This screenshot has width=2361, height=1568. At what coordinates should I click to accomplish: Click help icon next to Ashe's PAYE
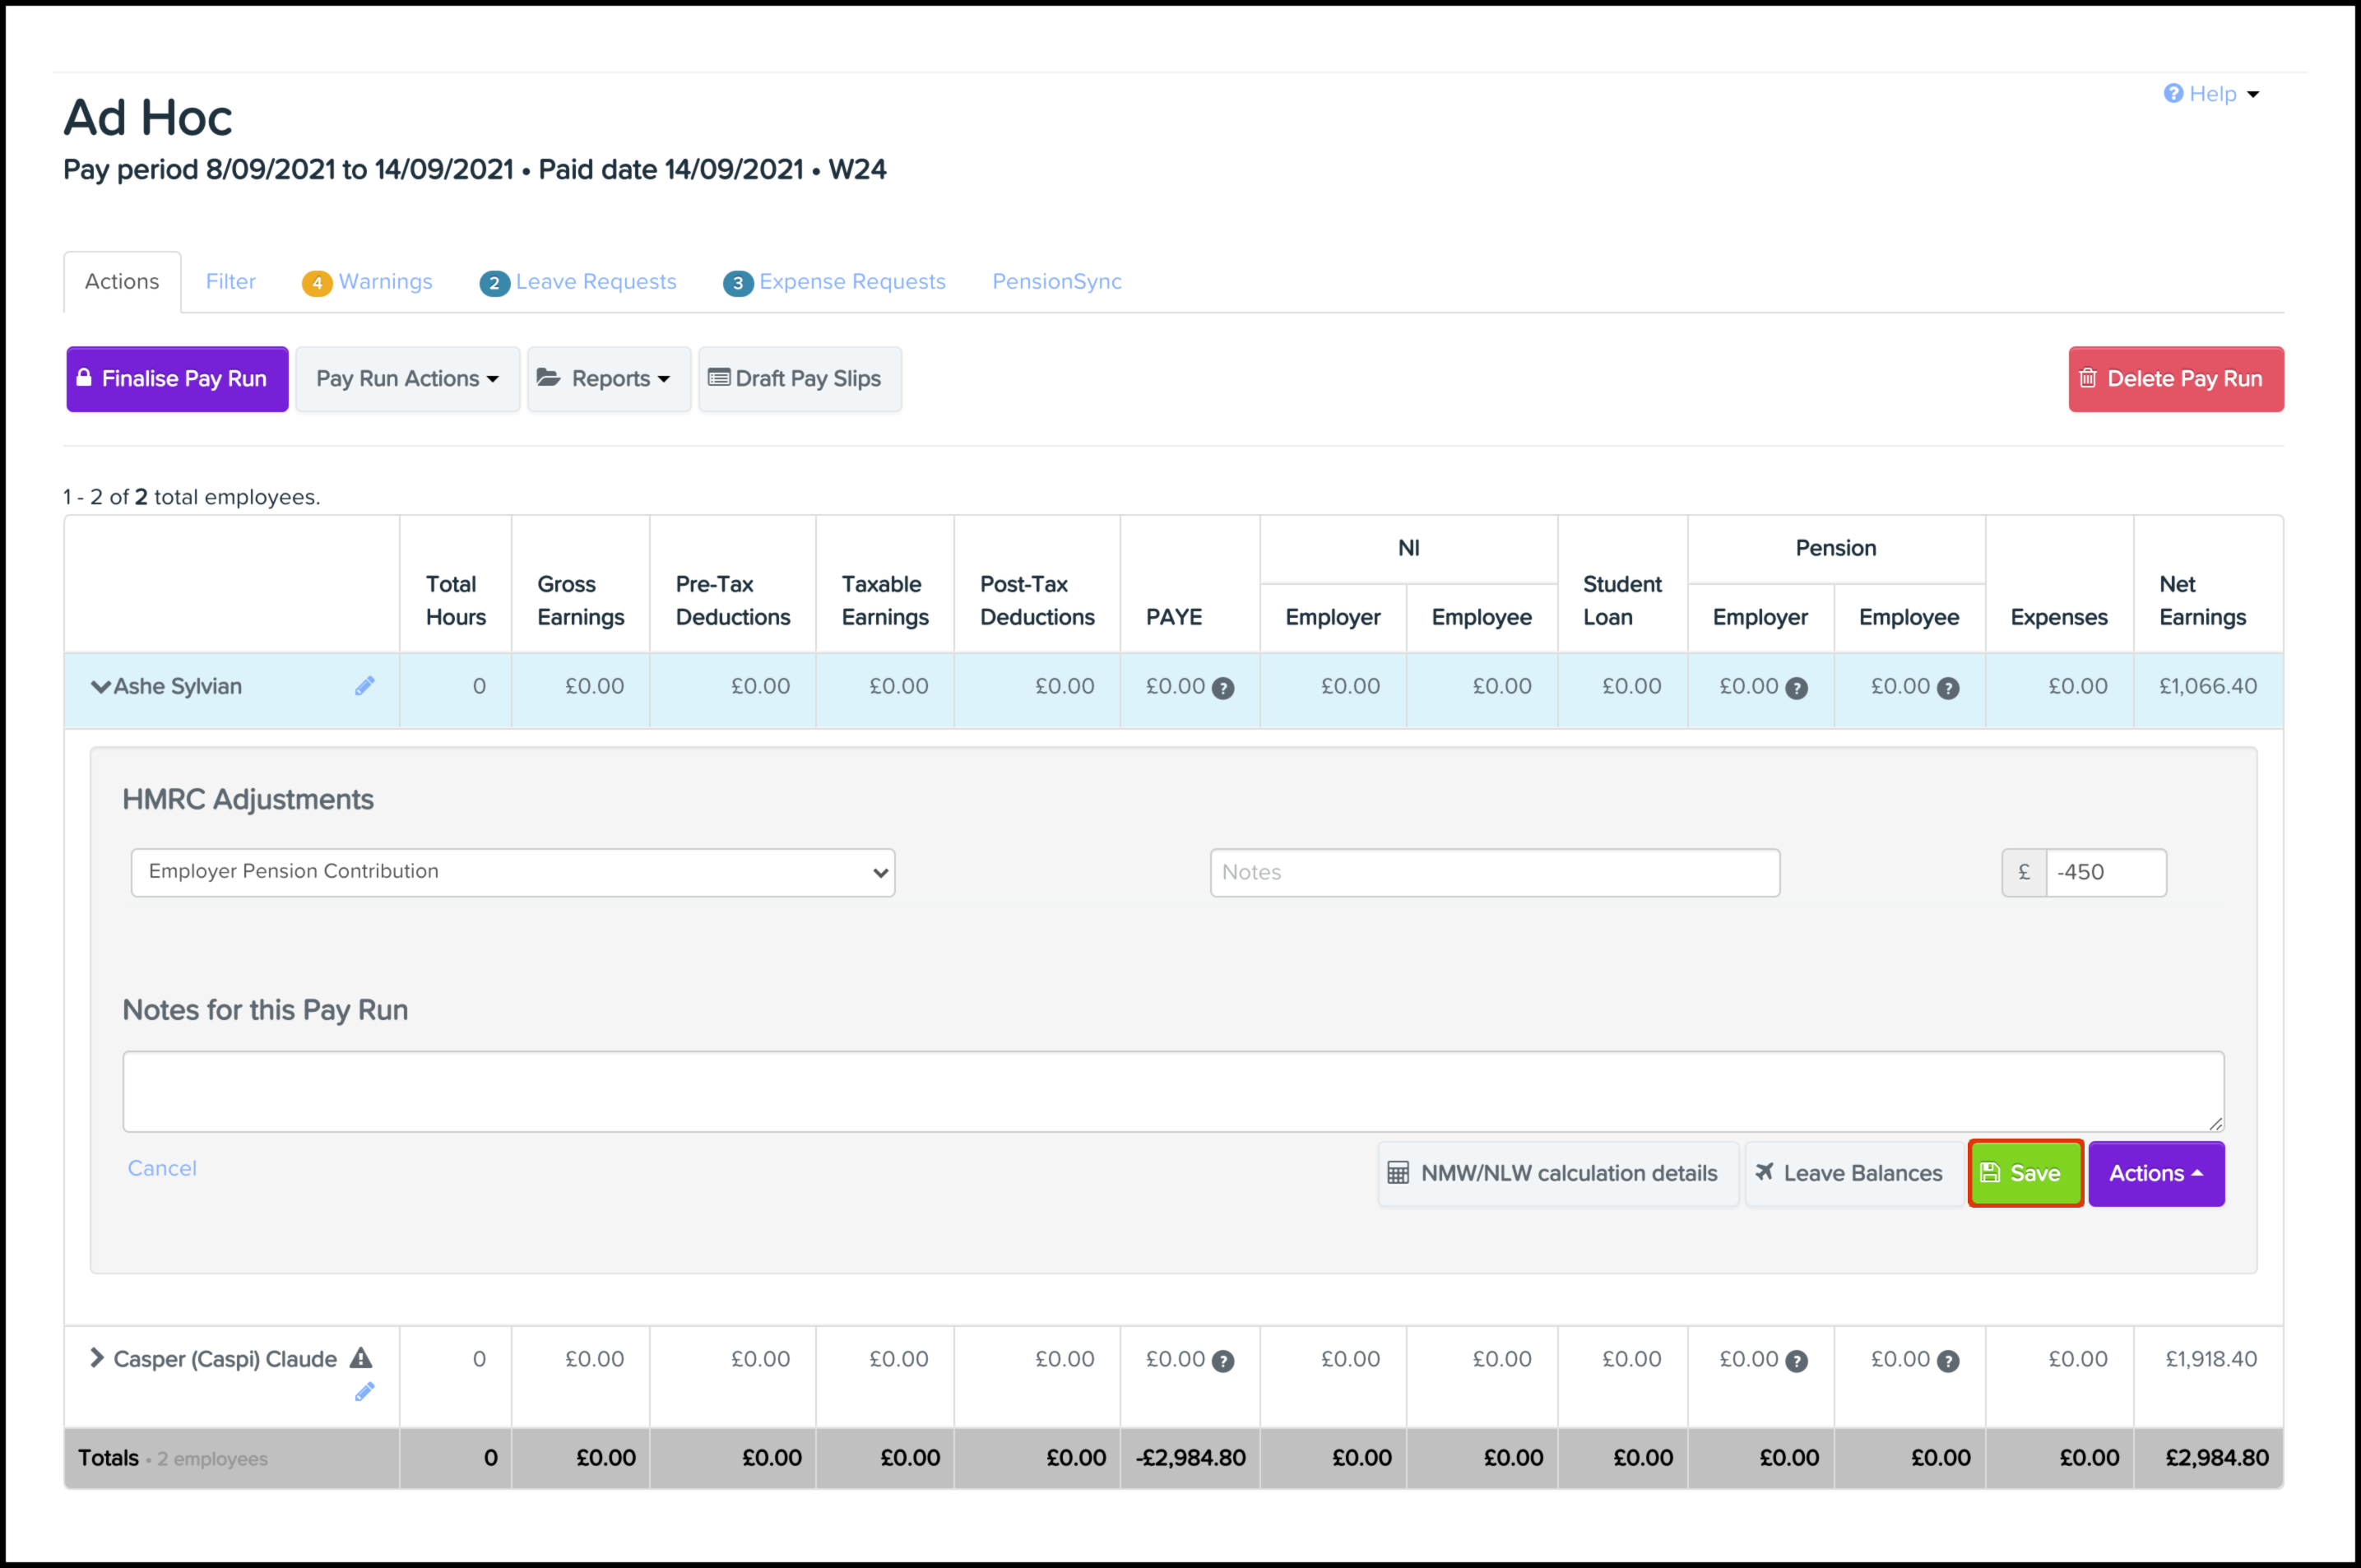coord(1222,688)
